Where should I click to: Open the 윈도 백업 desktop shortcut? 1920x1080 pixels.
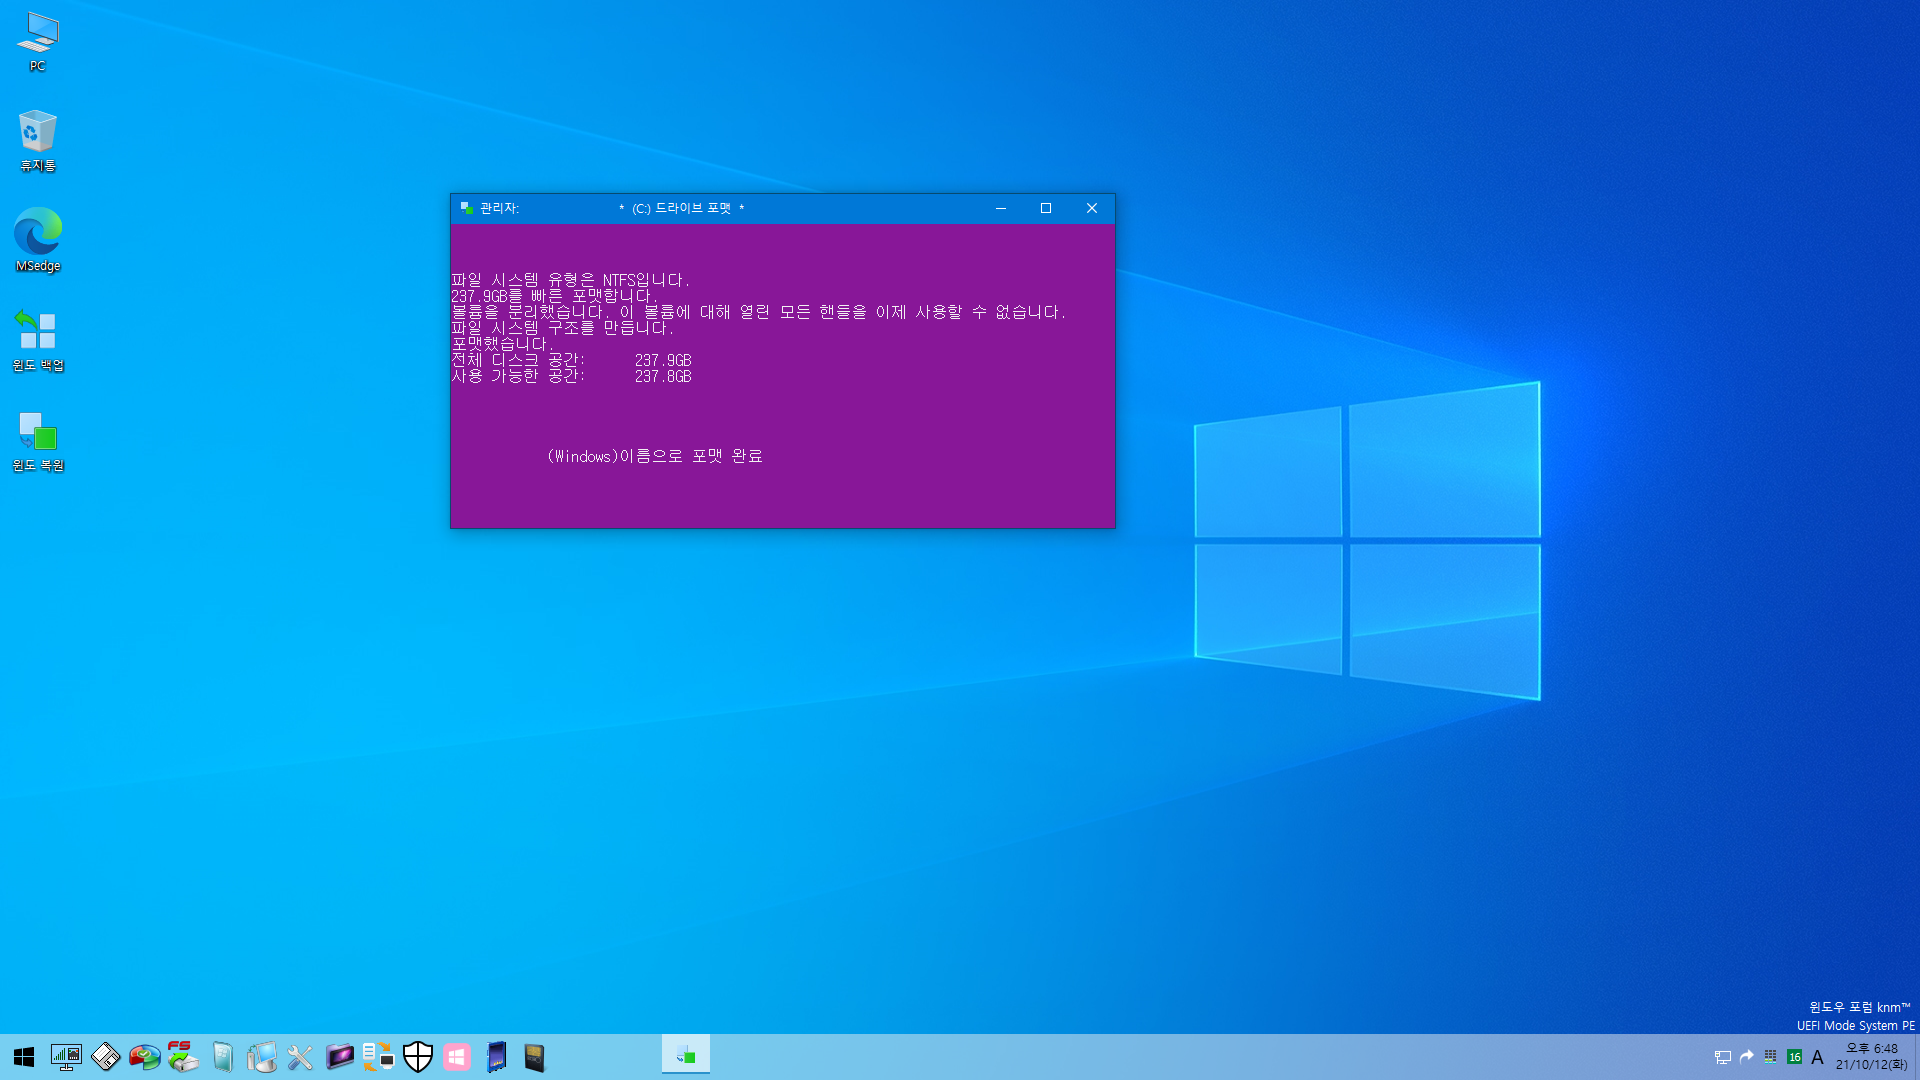tap(38, 340)
